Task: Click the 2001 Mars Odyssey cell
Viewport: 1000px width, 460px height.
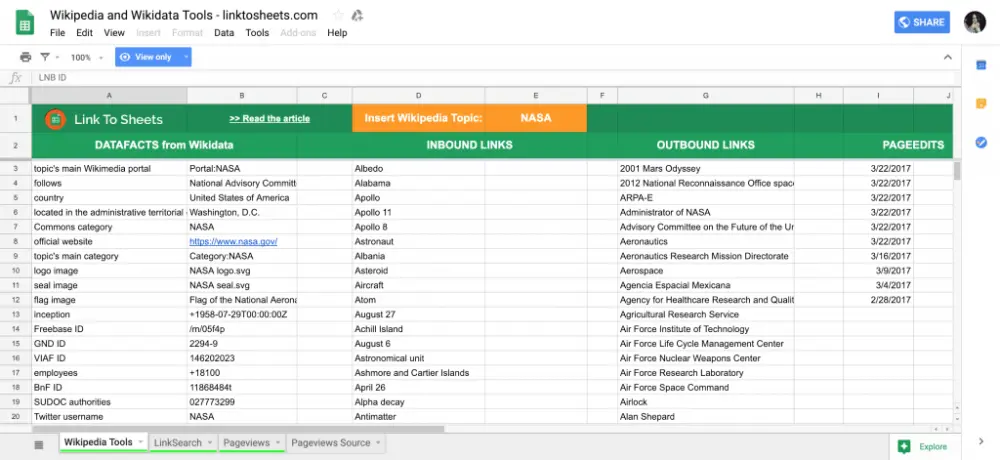Action: coord(705,168)
